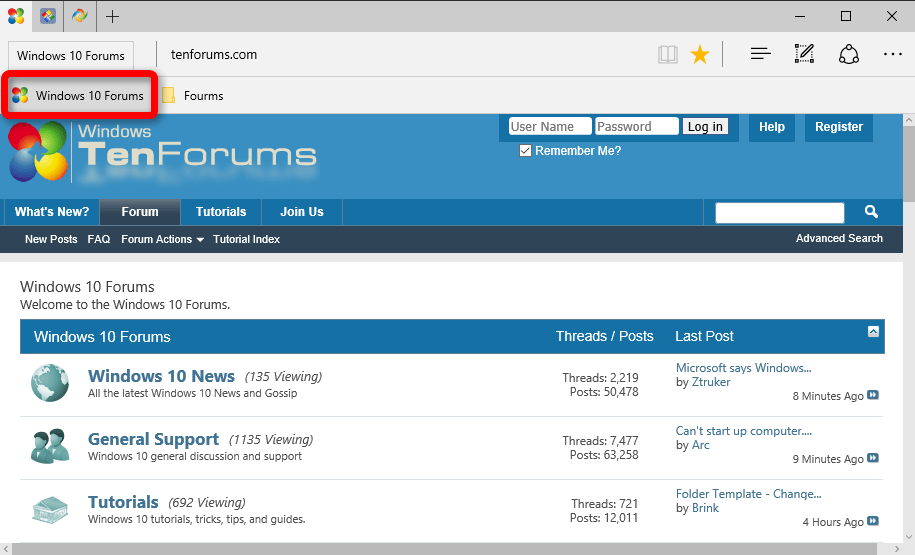Open 'Folder Template - Change...' thread

[x=748, y=494]
